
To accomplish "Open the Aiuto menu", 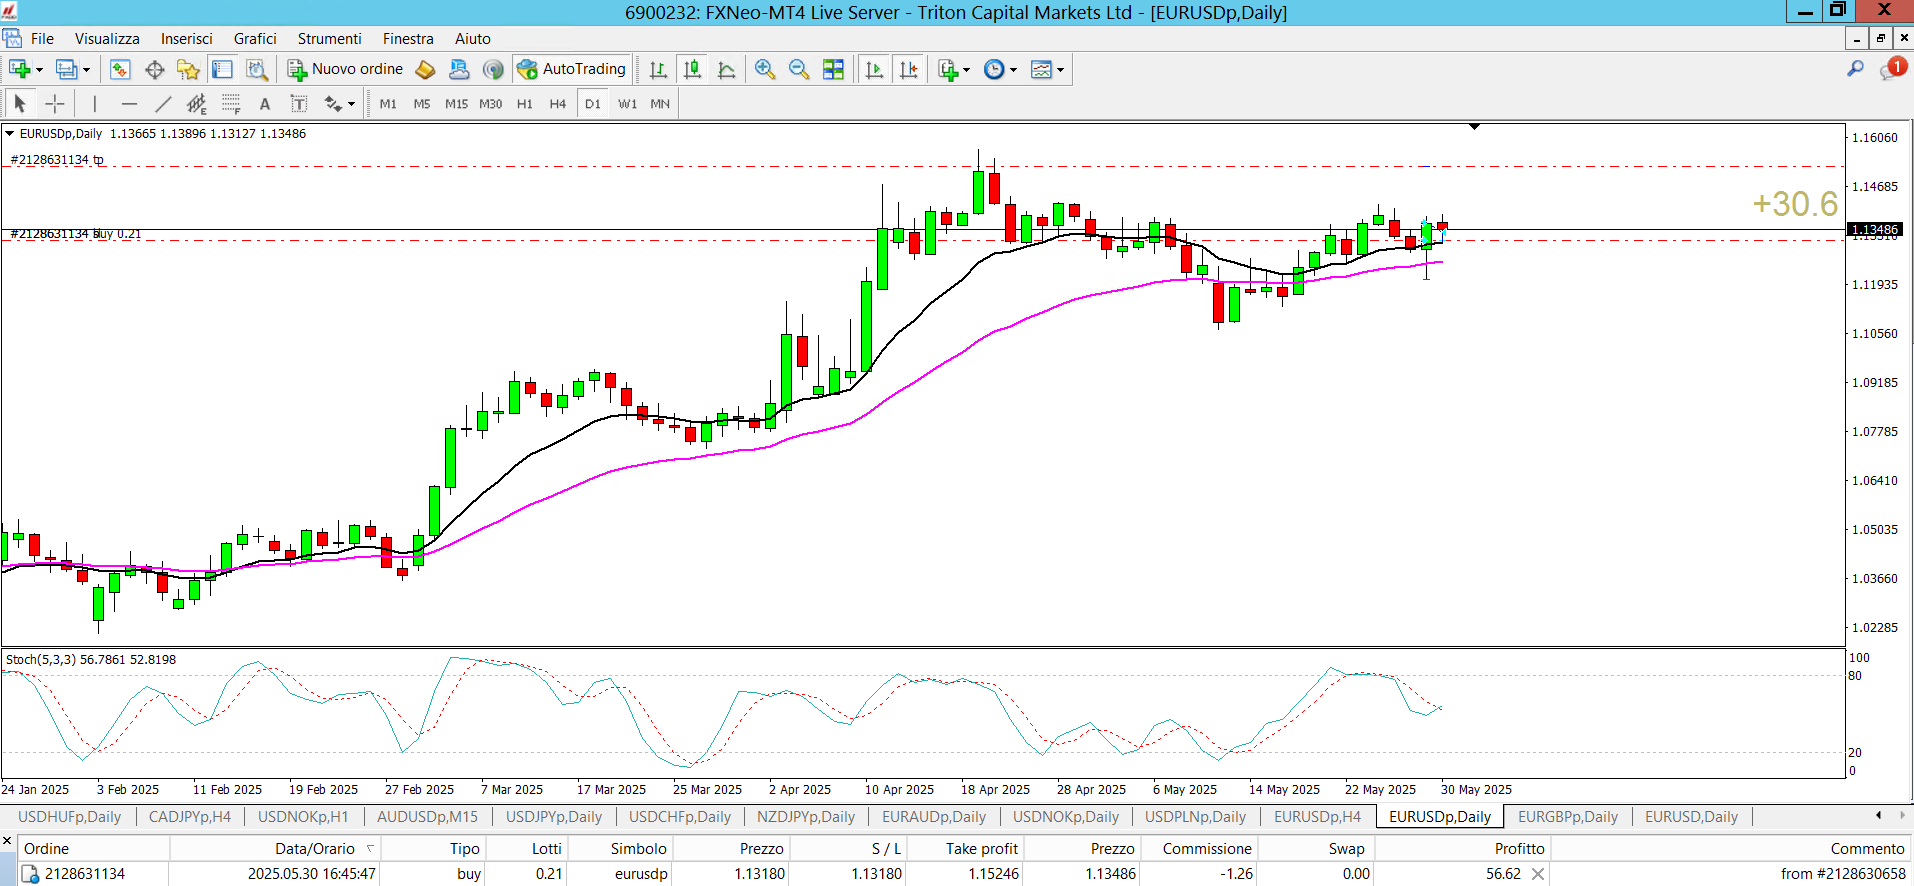I will click(473, 38).
